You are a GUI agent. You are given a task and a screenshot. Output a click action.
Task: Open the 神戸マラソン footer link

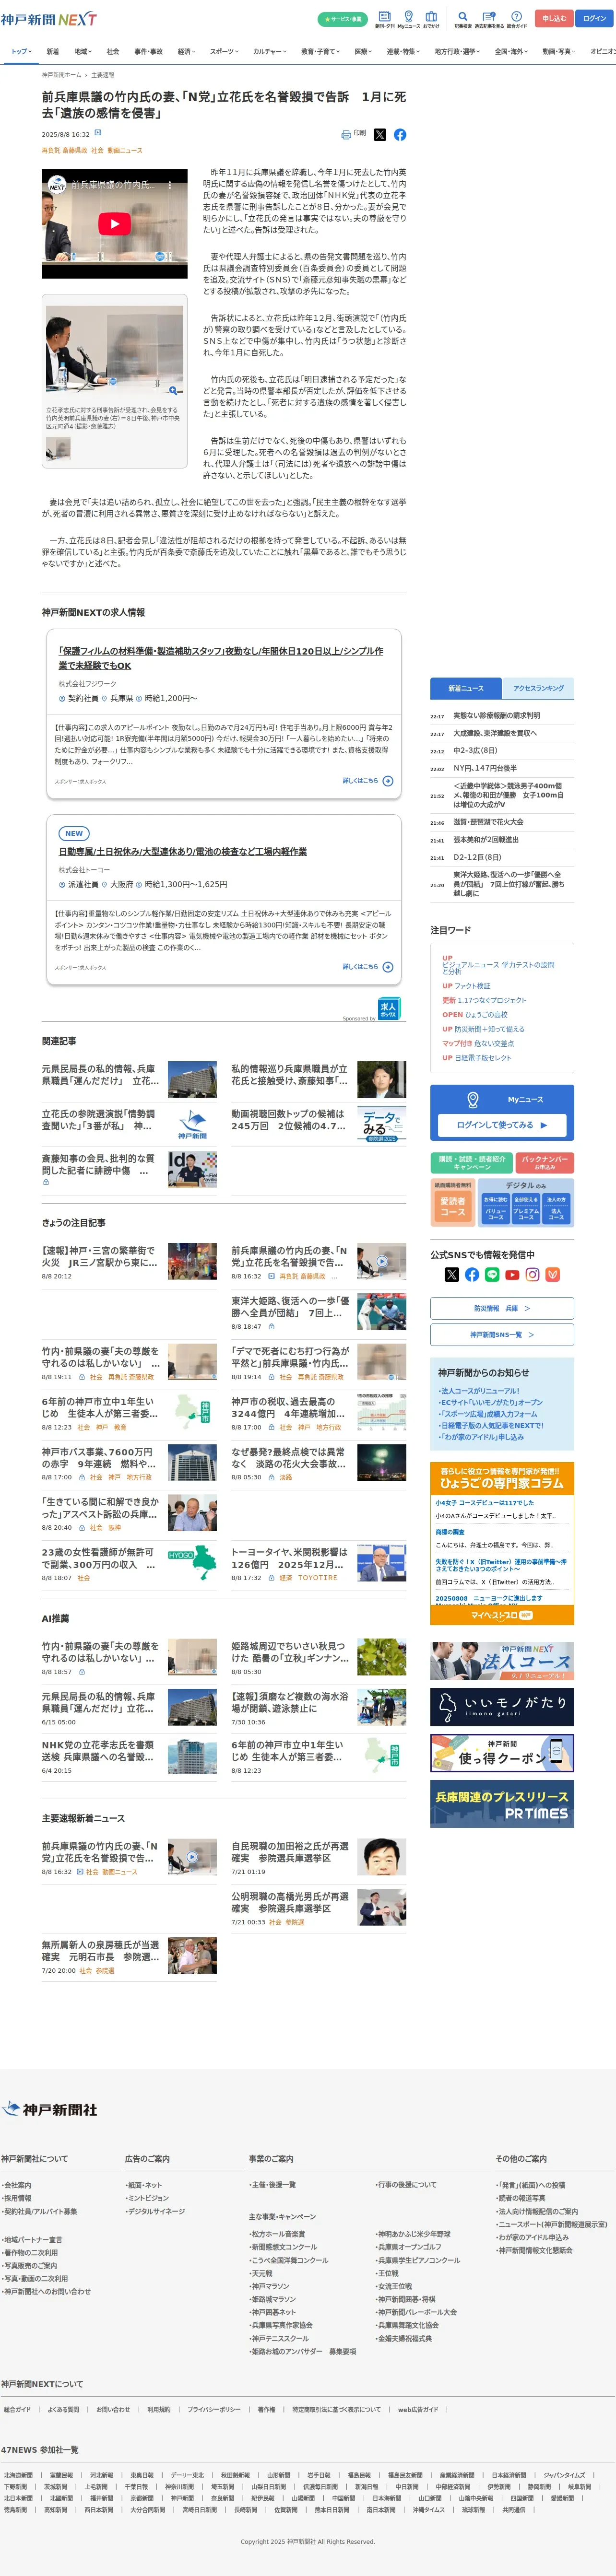click(269, 2286)
